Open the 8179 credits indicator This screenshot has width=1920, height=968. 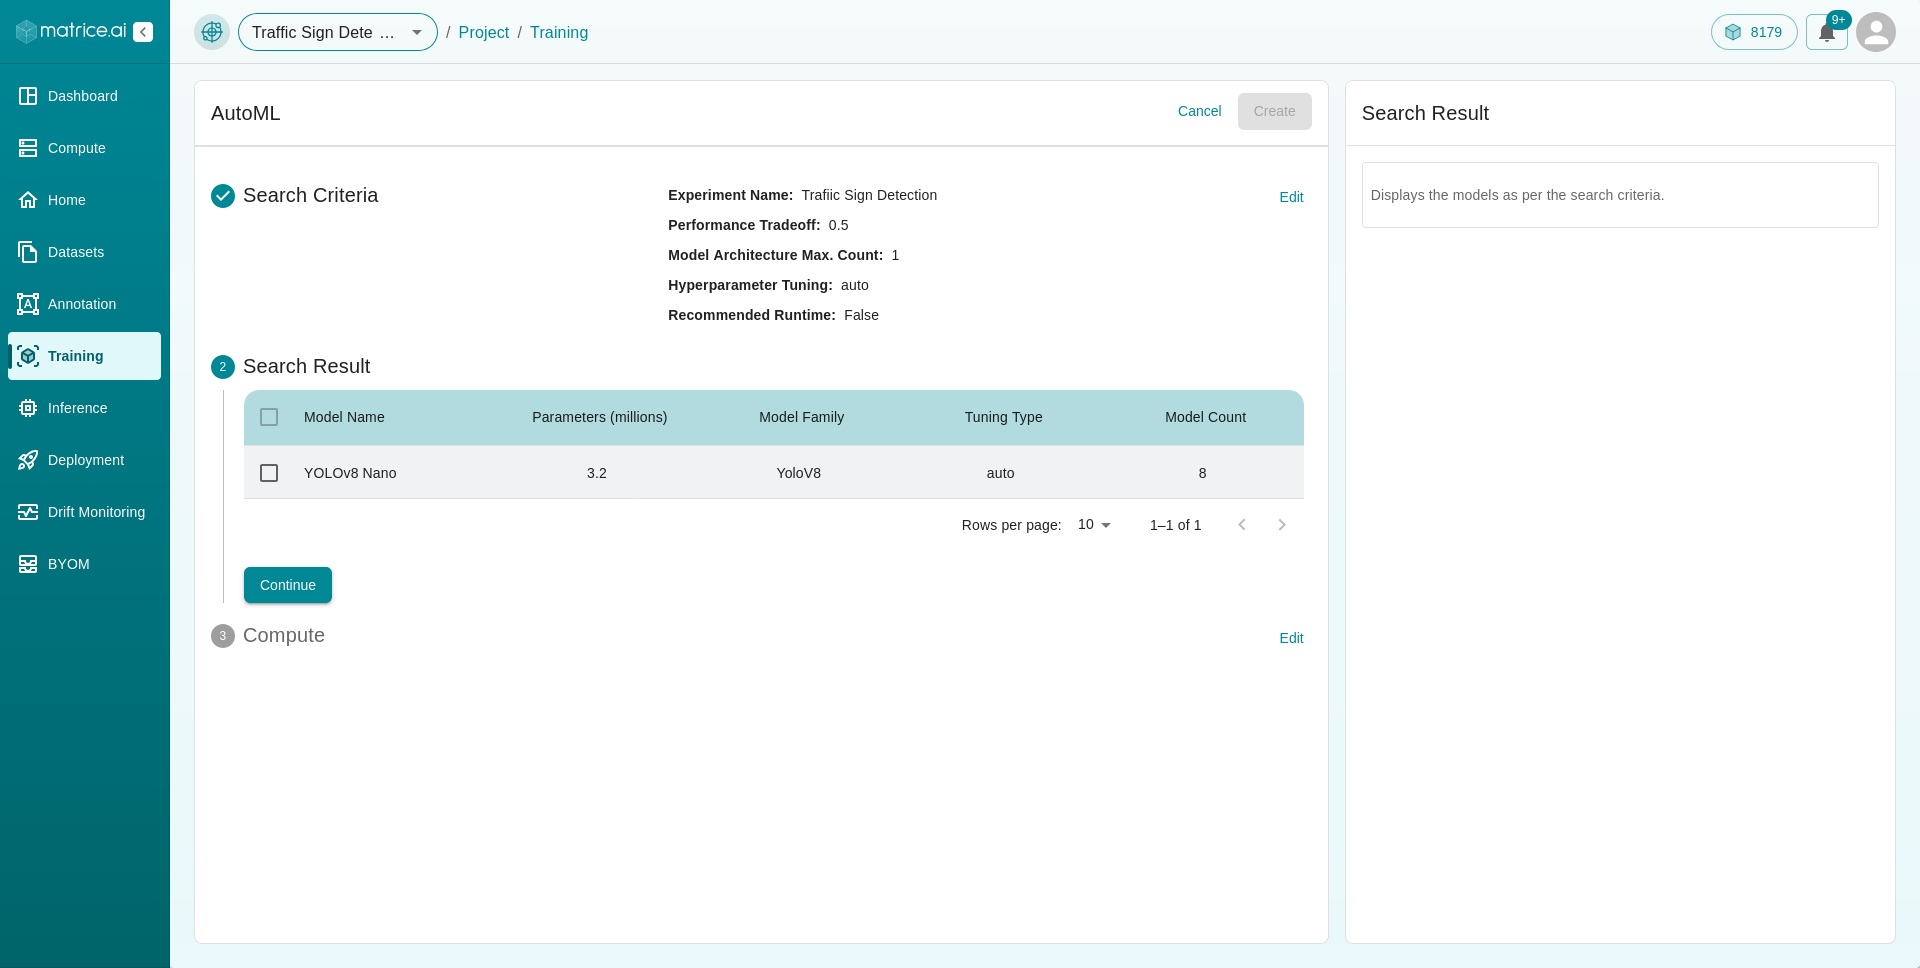tap(1754, 32)
